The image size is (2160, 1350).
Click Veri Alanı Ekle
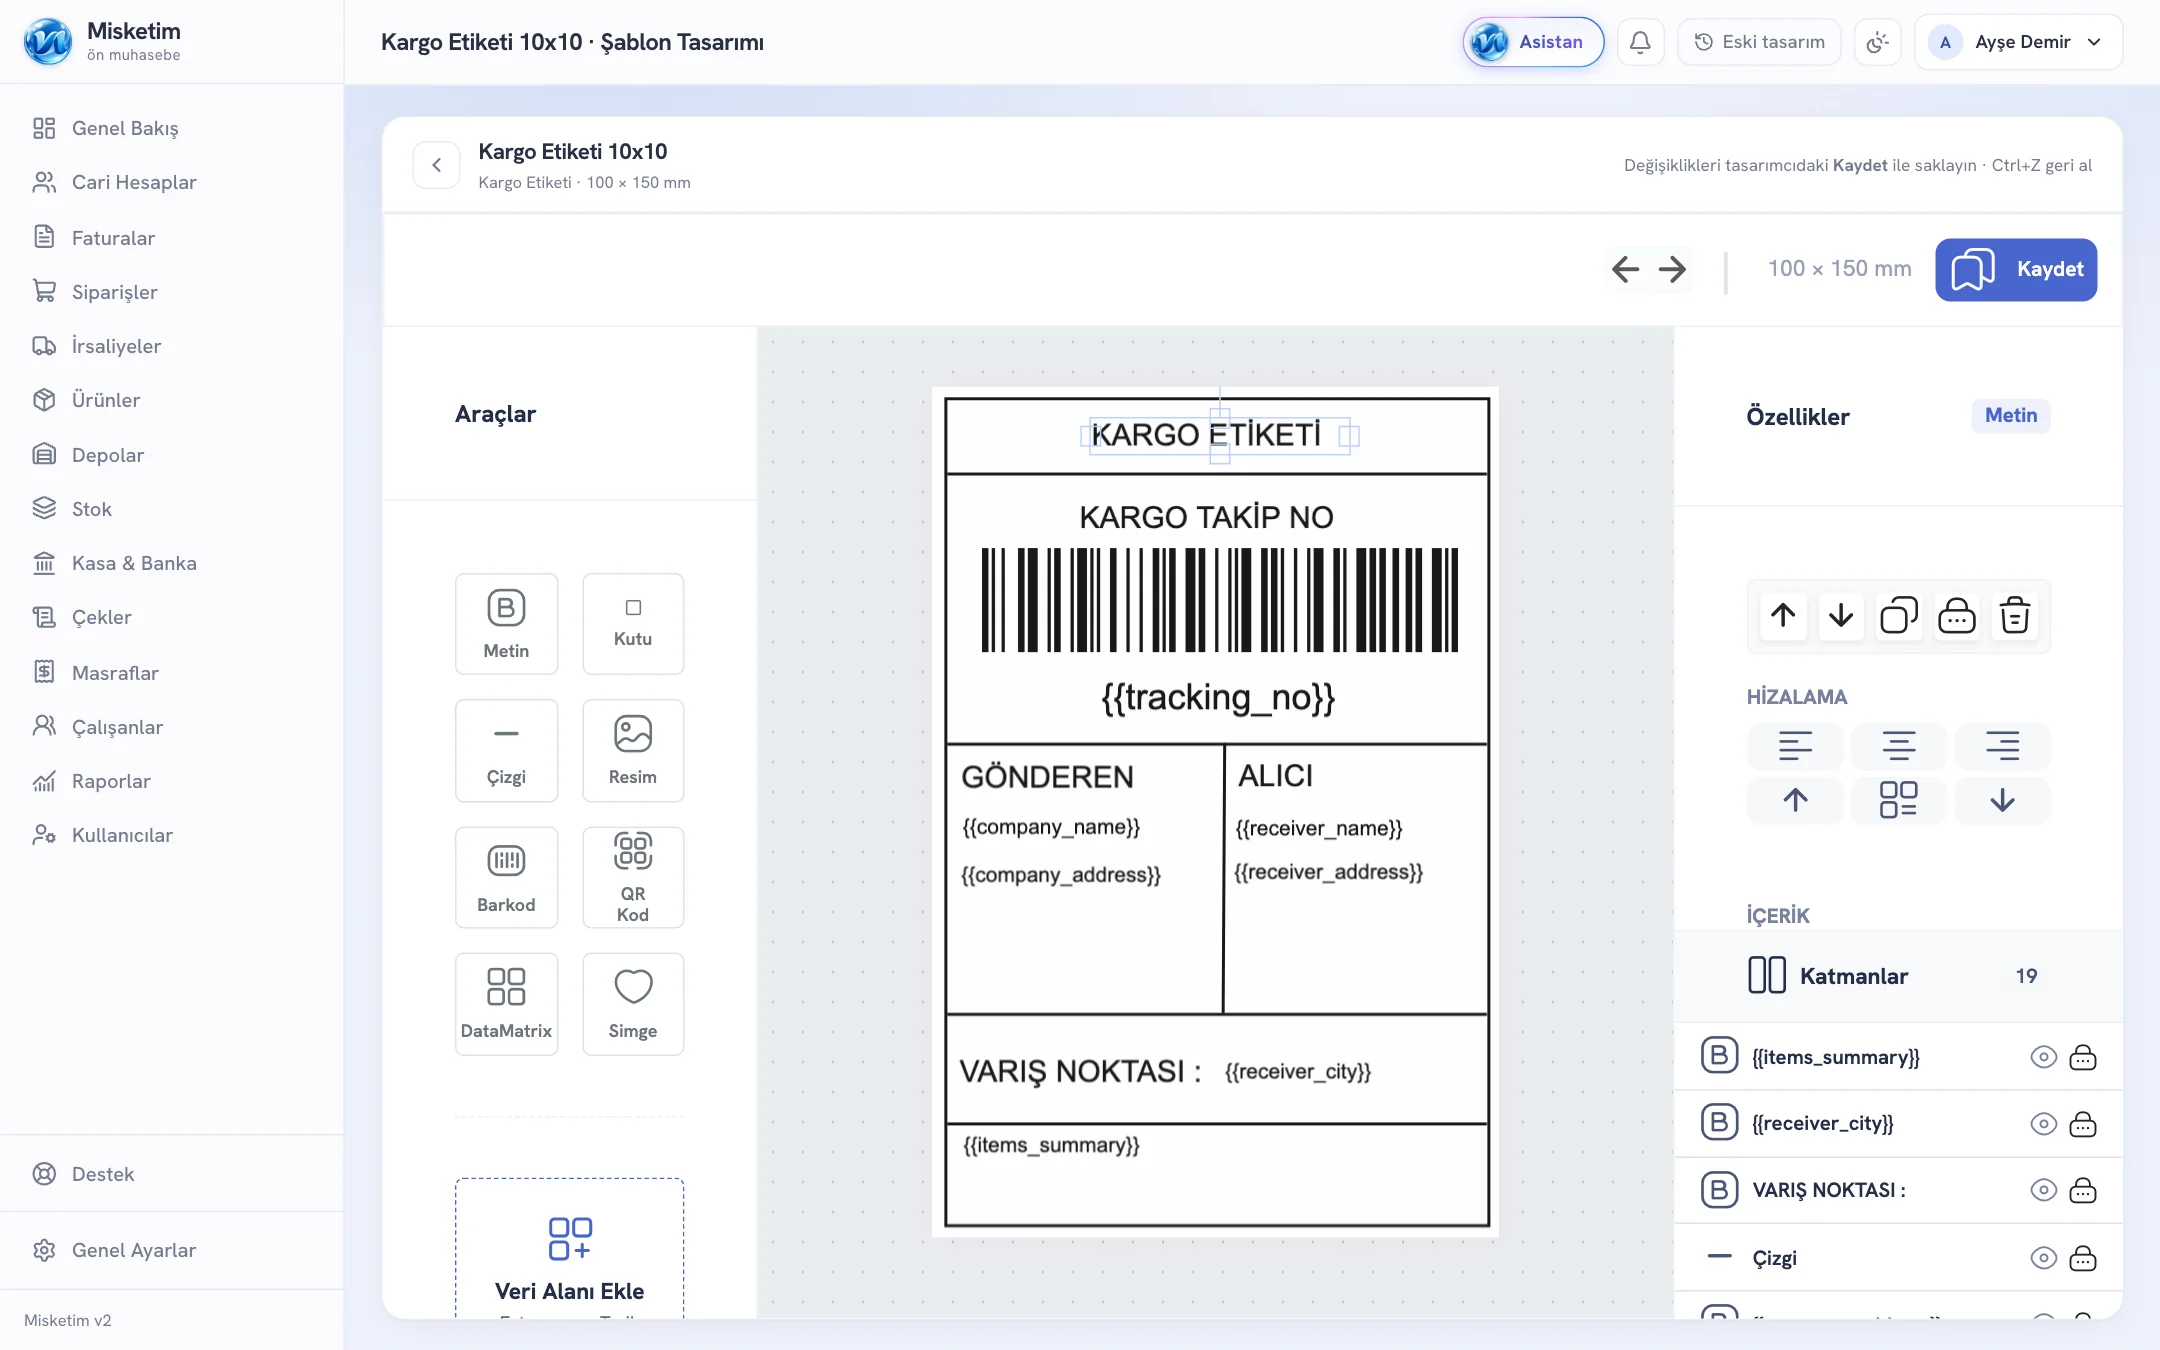click(x=569, y=1248)
